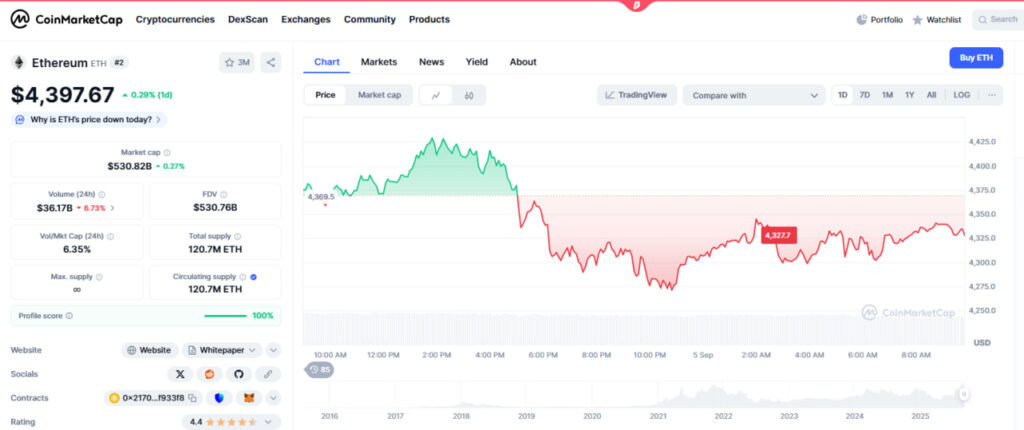Select the Price chart mode
Image resolution: width=1024 pixels, height=430 pixels.
point(325,95)
